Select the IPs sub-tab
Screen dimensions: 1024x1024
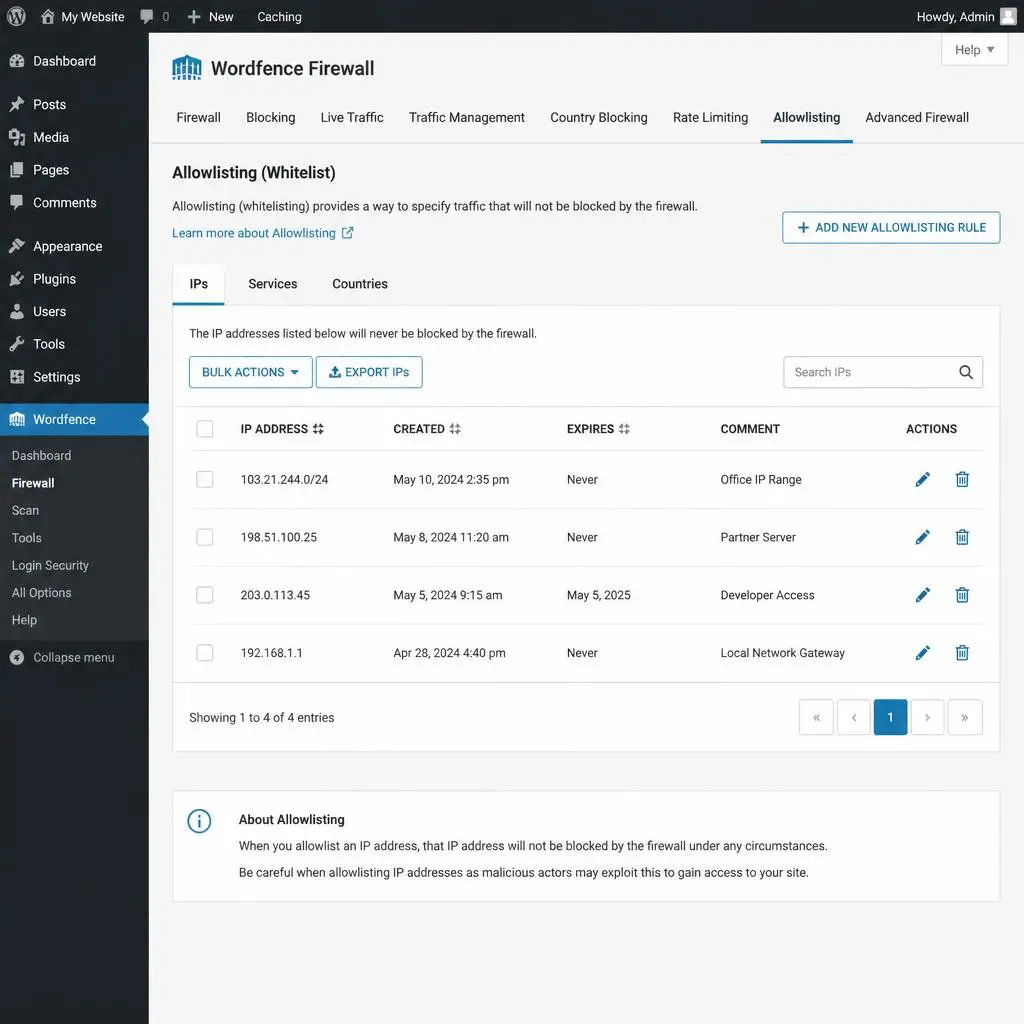point(199,283)
